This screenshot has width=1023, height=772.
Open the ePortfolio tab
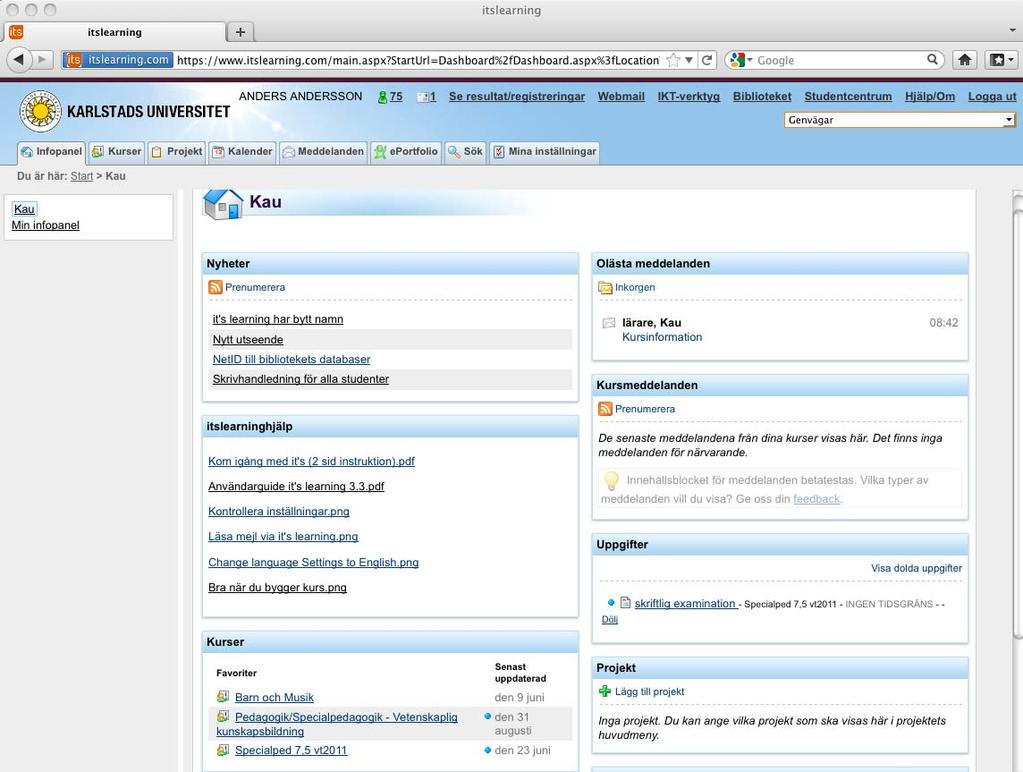click(x=406, y=151)
